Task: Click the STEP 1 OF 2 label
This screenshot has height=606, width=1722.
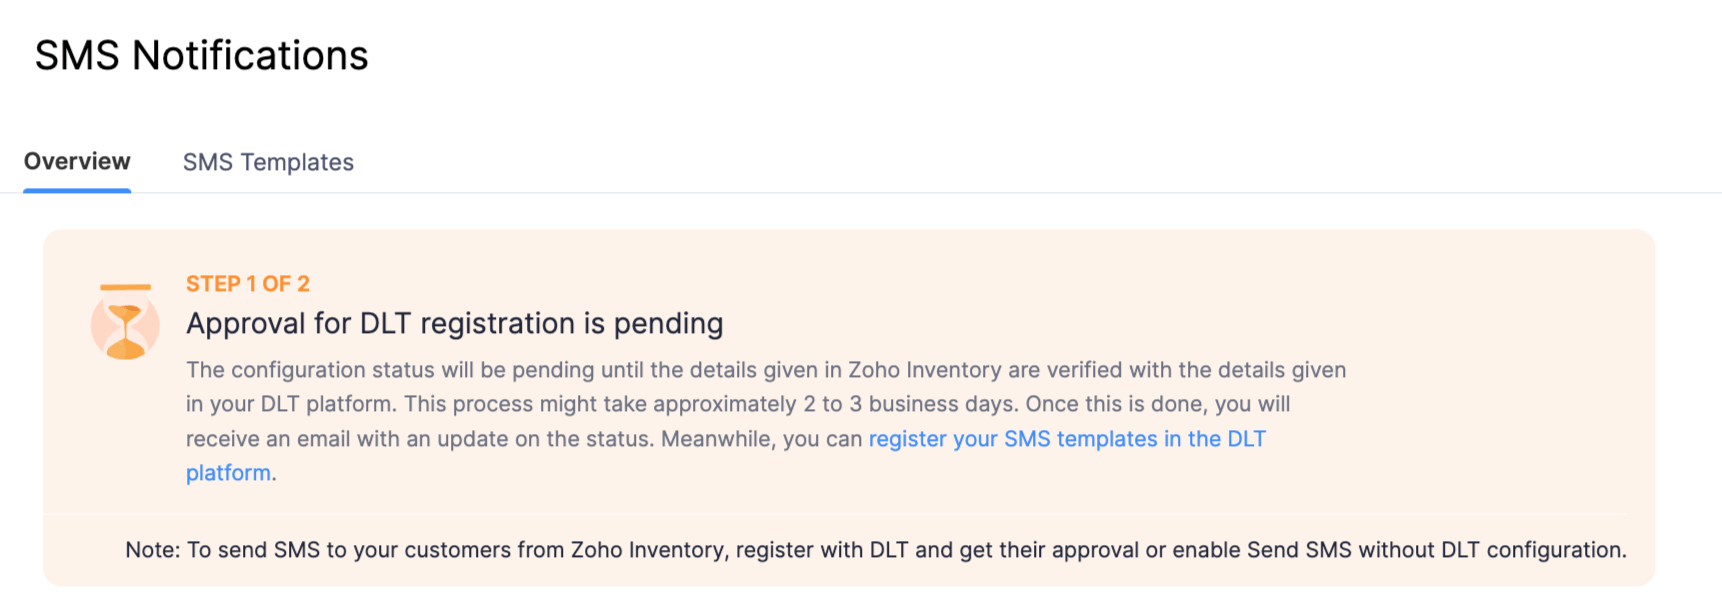Action: coord(247,283)
